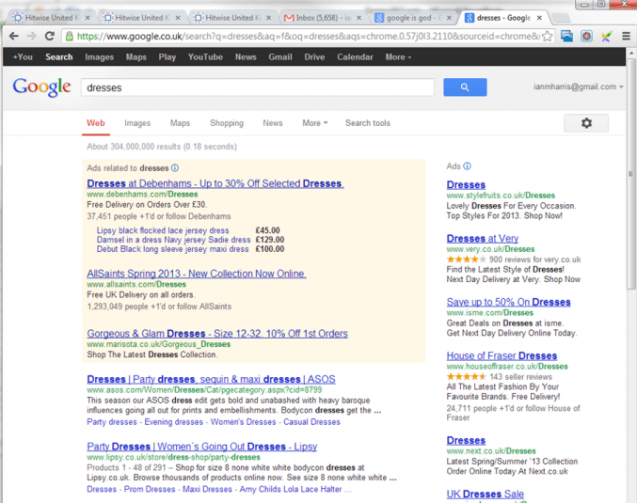637x503 pixels.
Task: Click the colorful pinwheel extension icon
Action: pyautogui.click(x=606, y=37)
